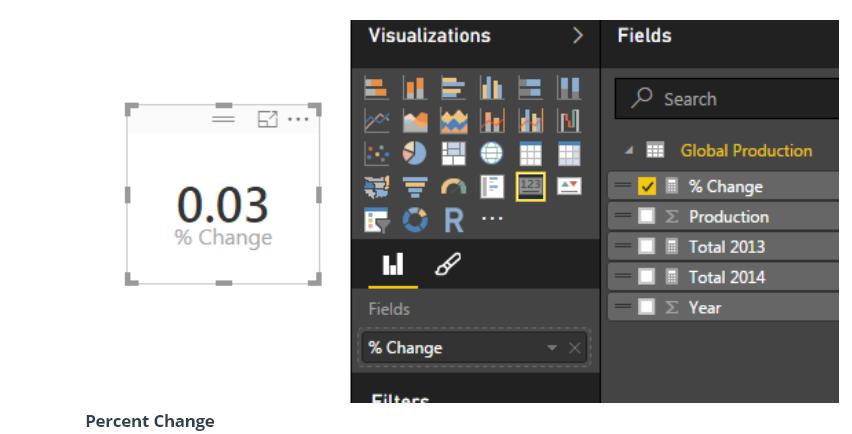Collapse the Global Production table

[x=630, y=151]
